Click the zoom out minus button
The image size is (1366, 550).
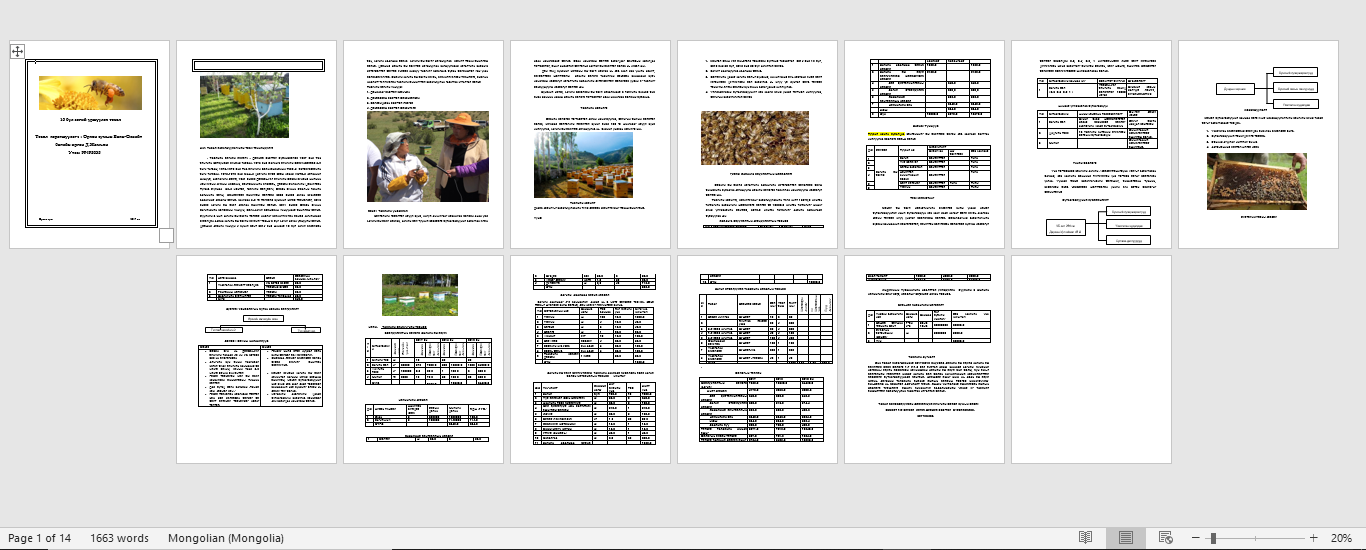[x=1193, y=538]
